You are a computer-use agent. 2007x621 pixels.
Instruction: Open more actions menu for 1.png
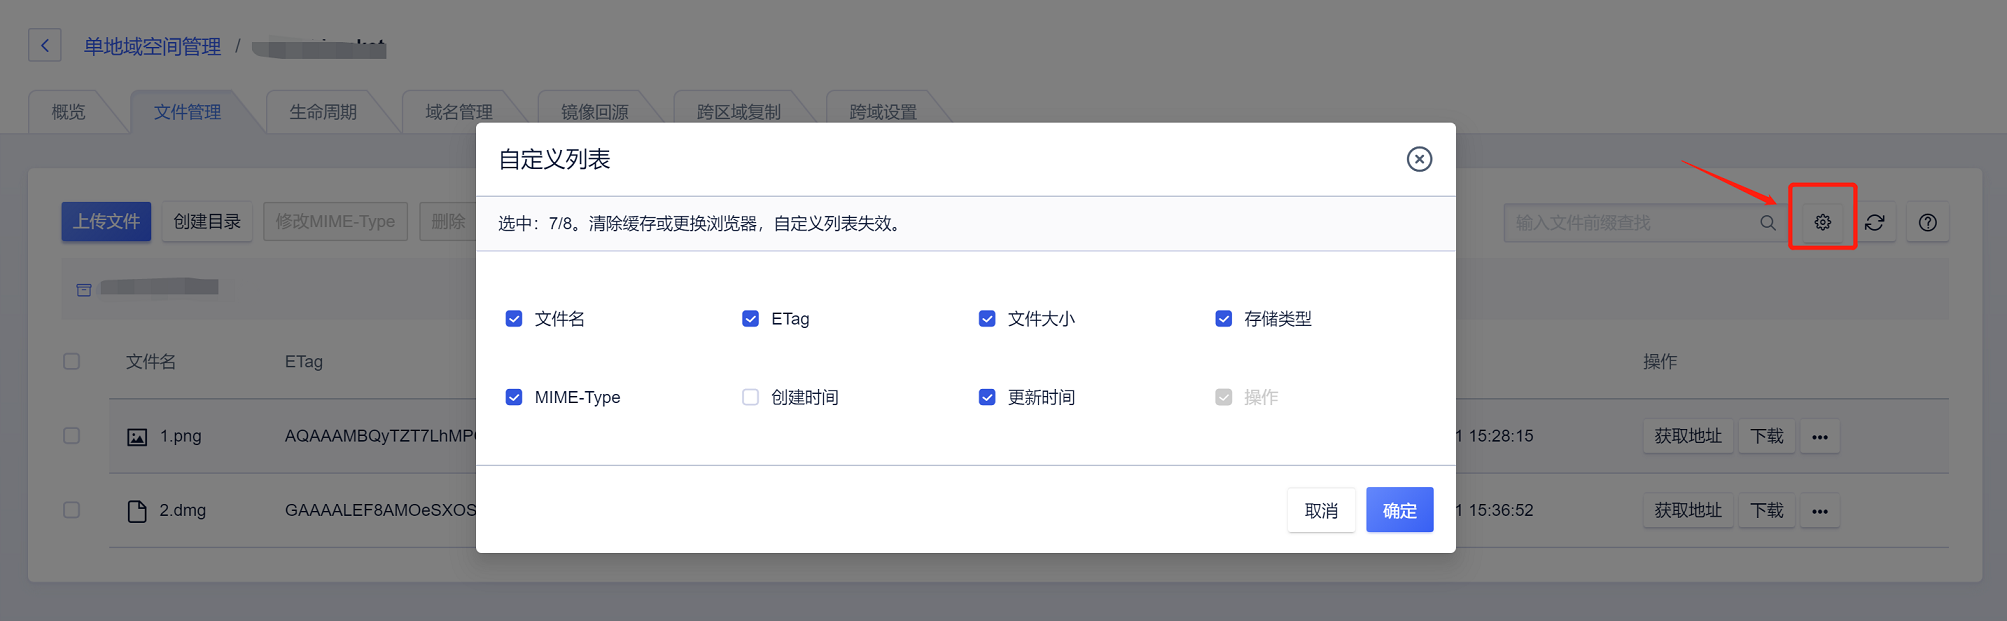1820,437
